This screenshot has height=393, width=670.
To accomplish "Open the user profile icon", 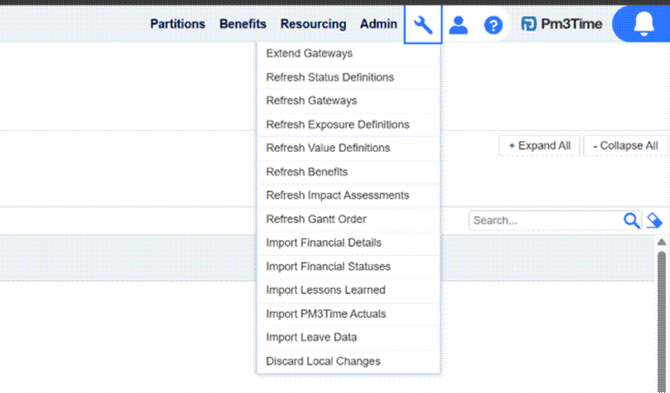I will [458, 25].
